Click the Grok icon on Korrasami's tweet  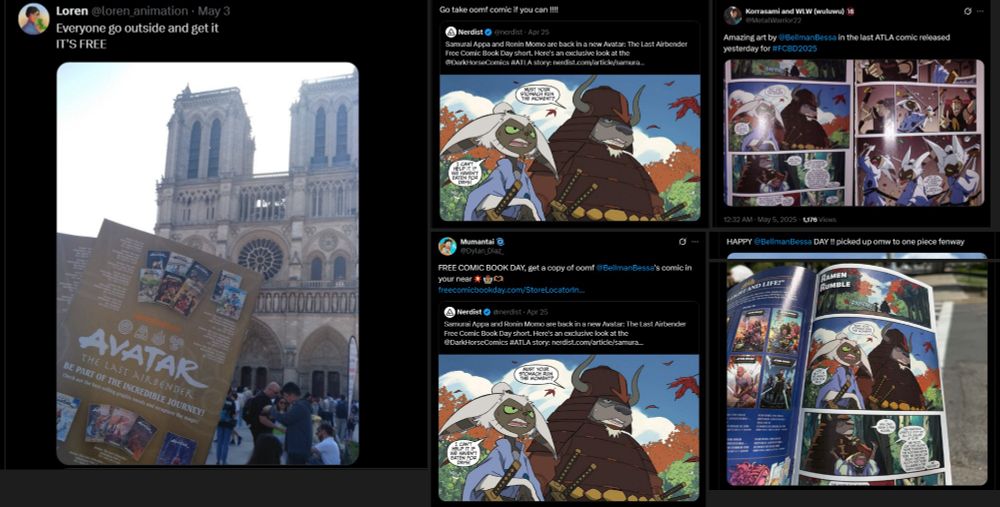tap(967, 11)
